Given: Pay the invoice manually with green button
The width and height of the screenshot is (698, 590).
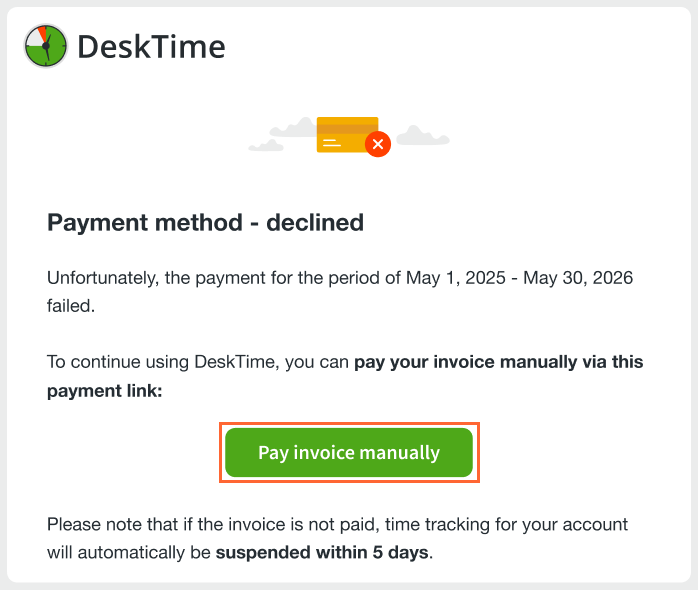Looking at the screenshot, I should tap(349, 452).
